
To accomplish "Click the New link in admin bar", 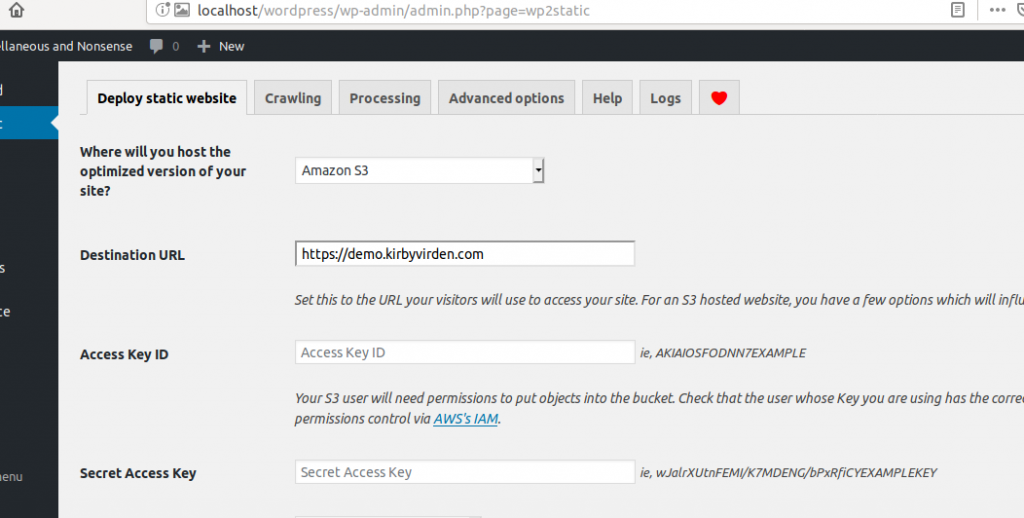I will (231, 46).
